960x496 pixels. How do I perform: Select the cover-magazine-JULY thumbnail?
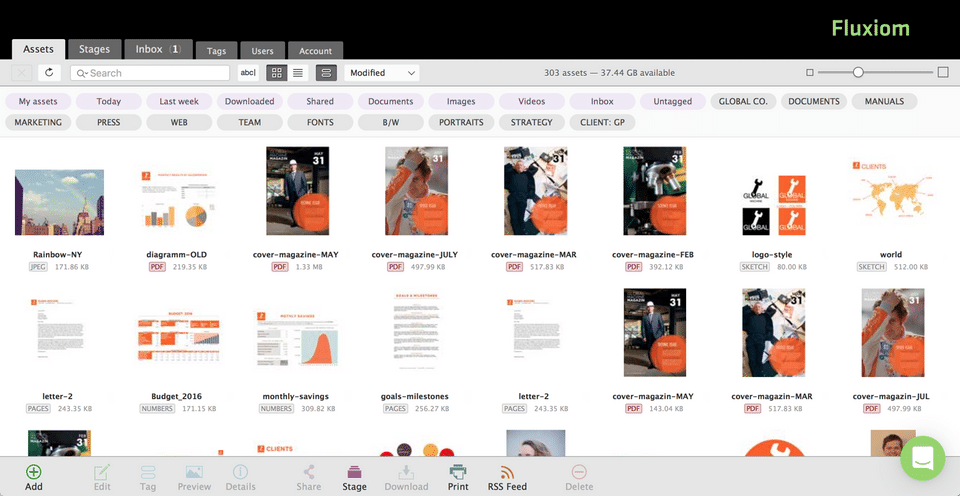416,191
